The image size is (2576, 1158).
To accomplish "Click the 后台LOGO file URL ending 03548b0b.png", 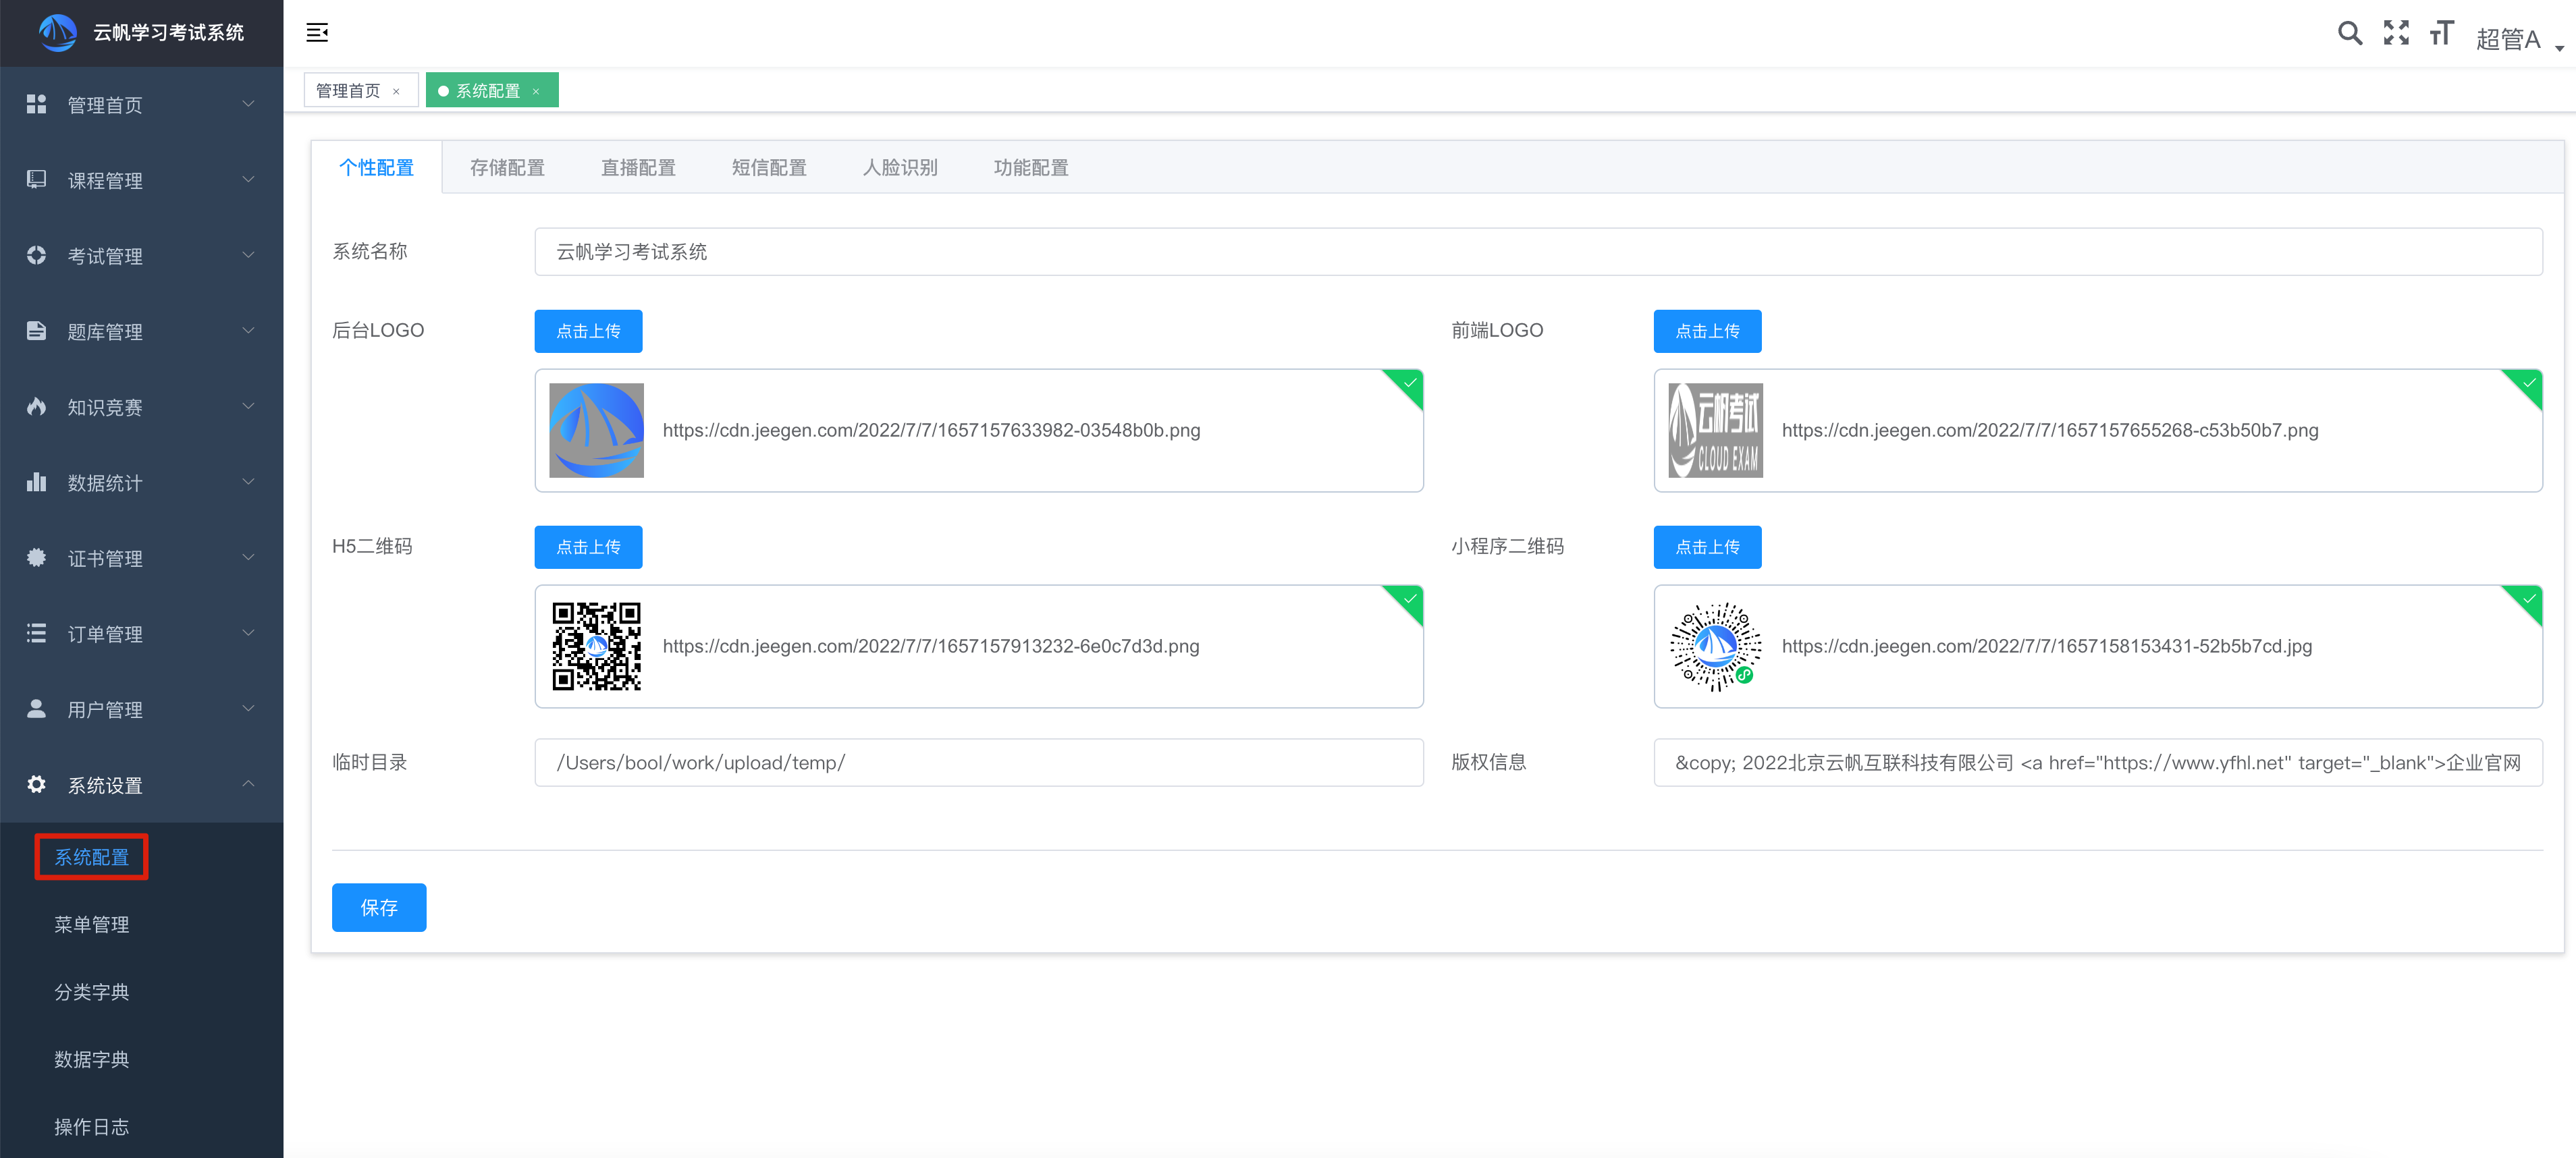I will pos(931,430).
